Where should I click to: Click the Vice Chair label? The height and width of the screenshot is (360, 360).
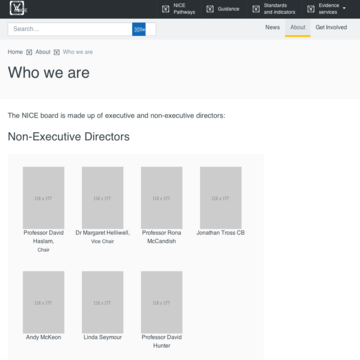coord(103,241)
